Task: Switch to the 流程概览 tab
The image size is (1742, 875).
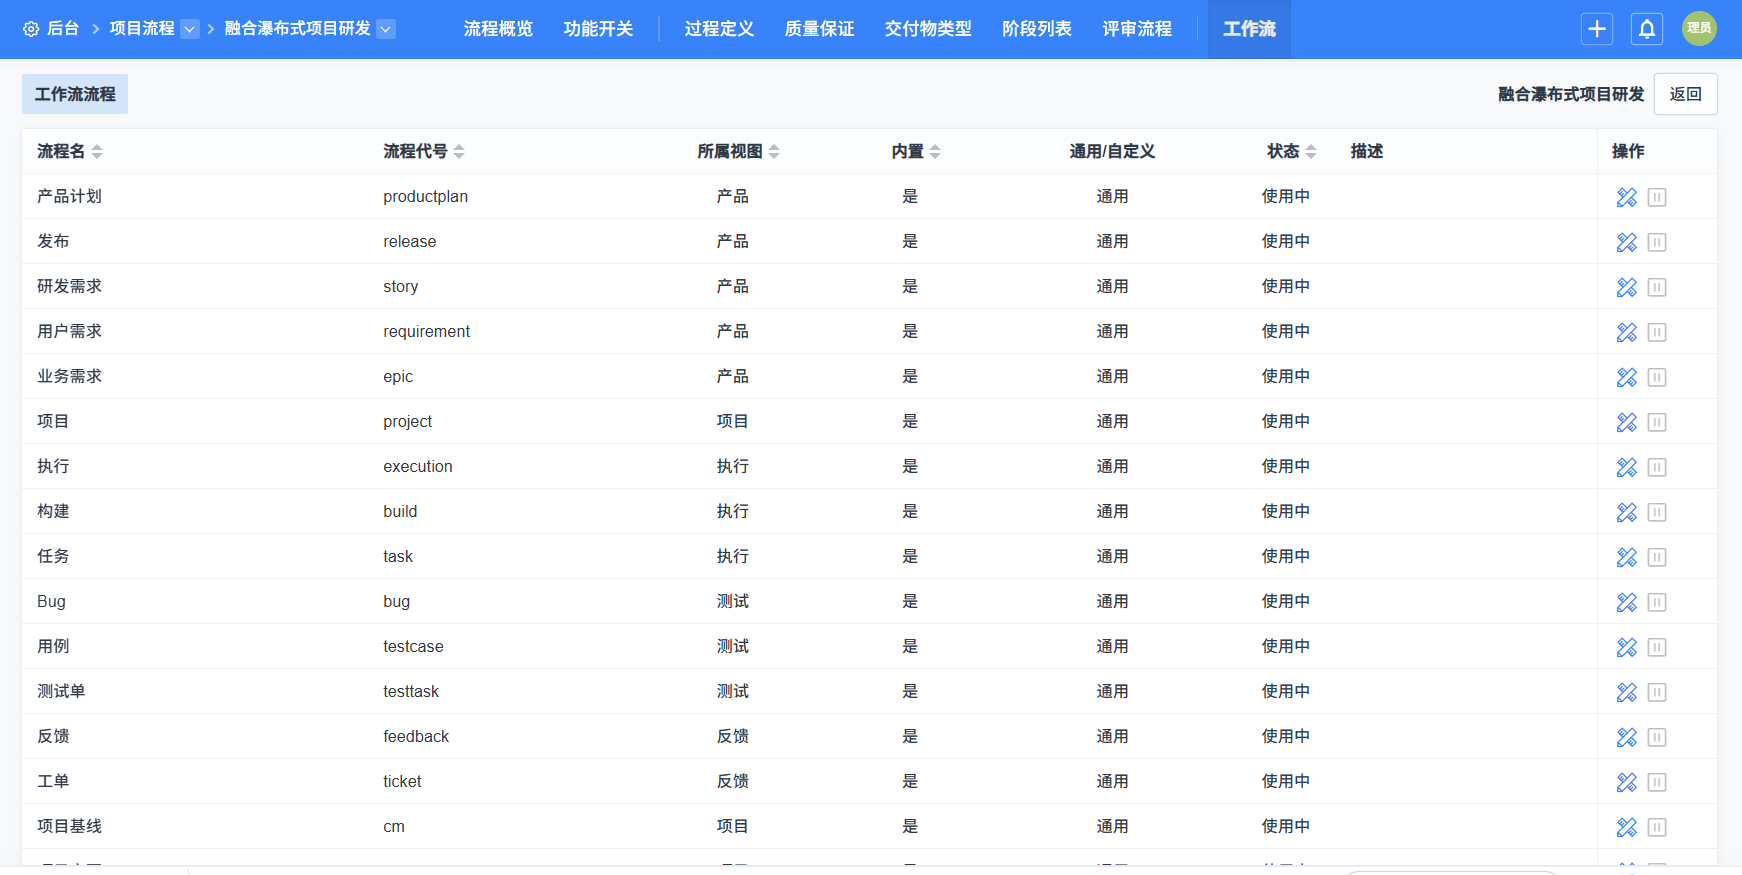Action: click(x=498, y=29)
